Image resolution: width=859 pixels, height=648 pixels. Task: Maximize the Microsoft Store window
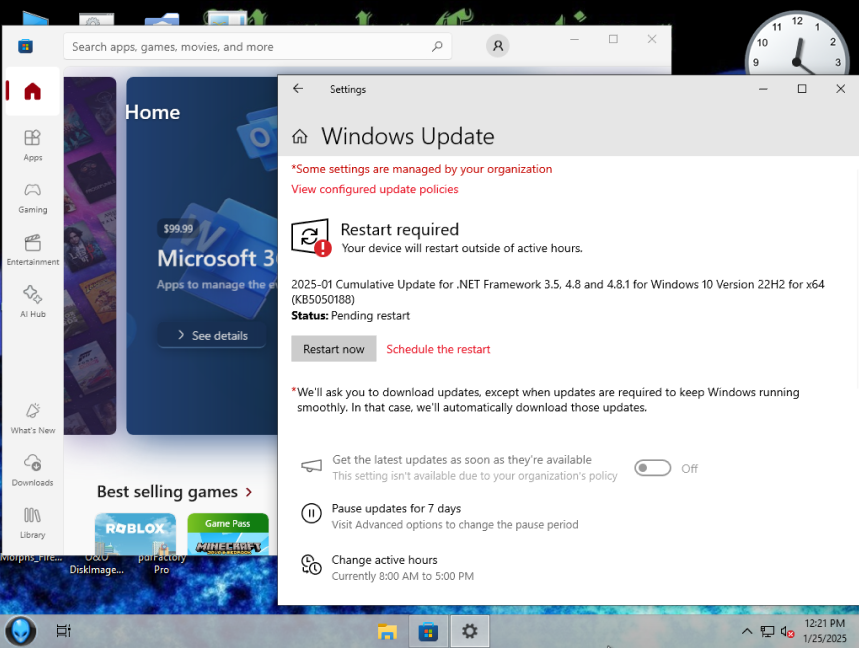coord(613,39)
